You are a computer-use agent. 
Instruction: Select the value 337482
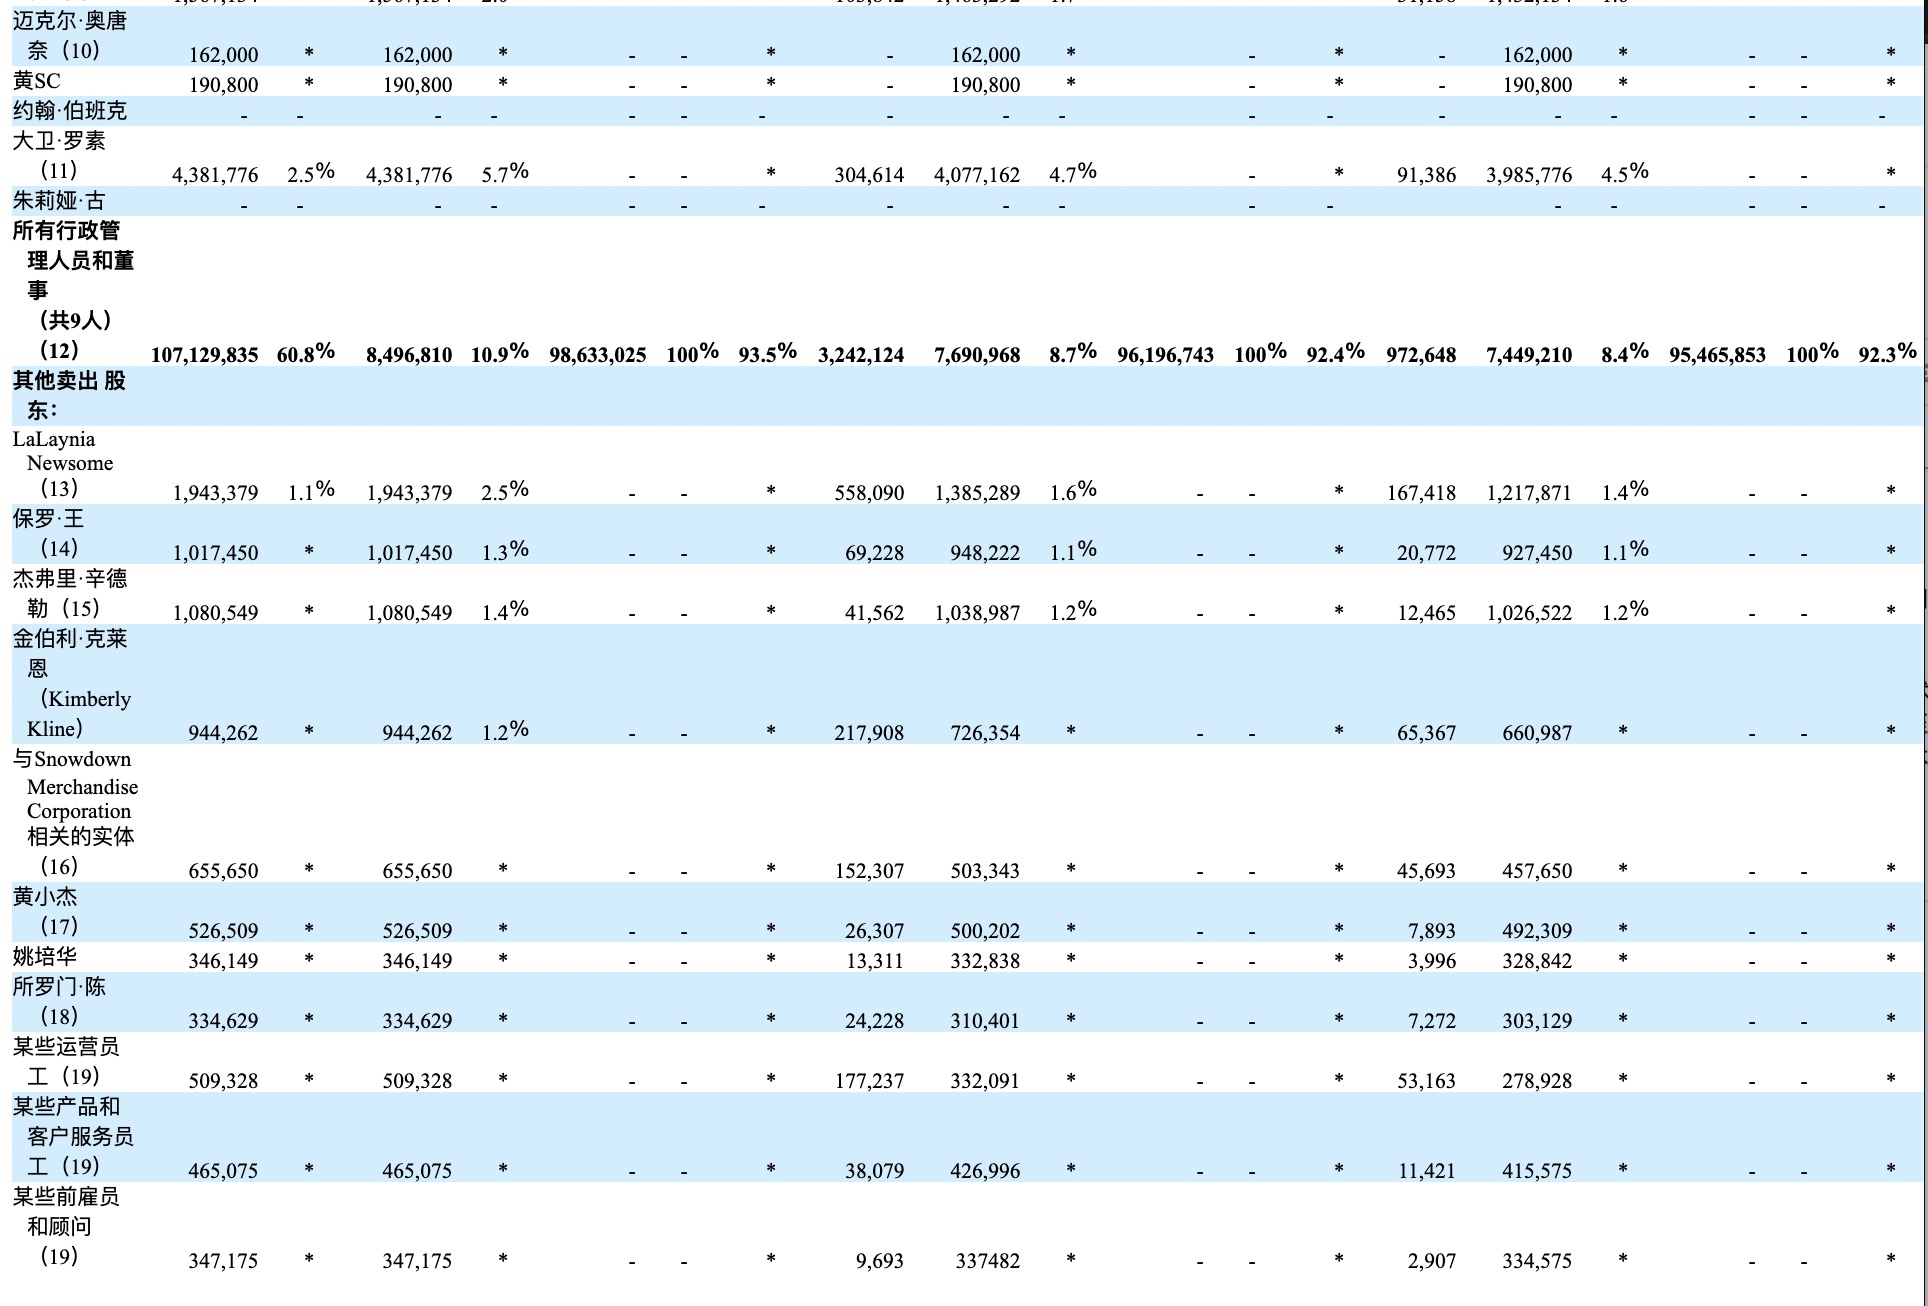click(987, 1261)
